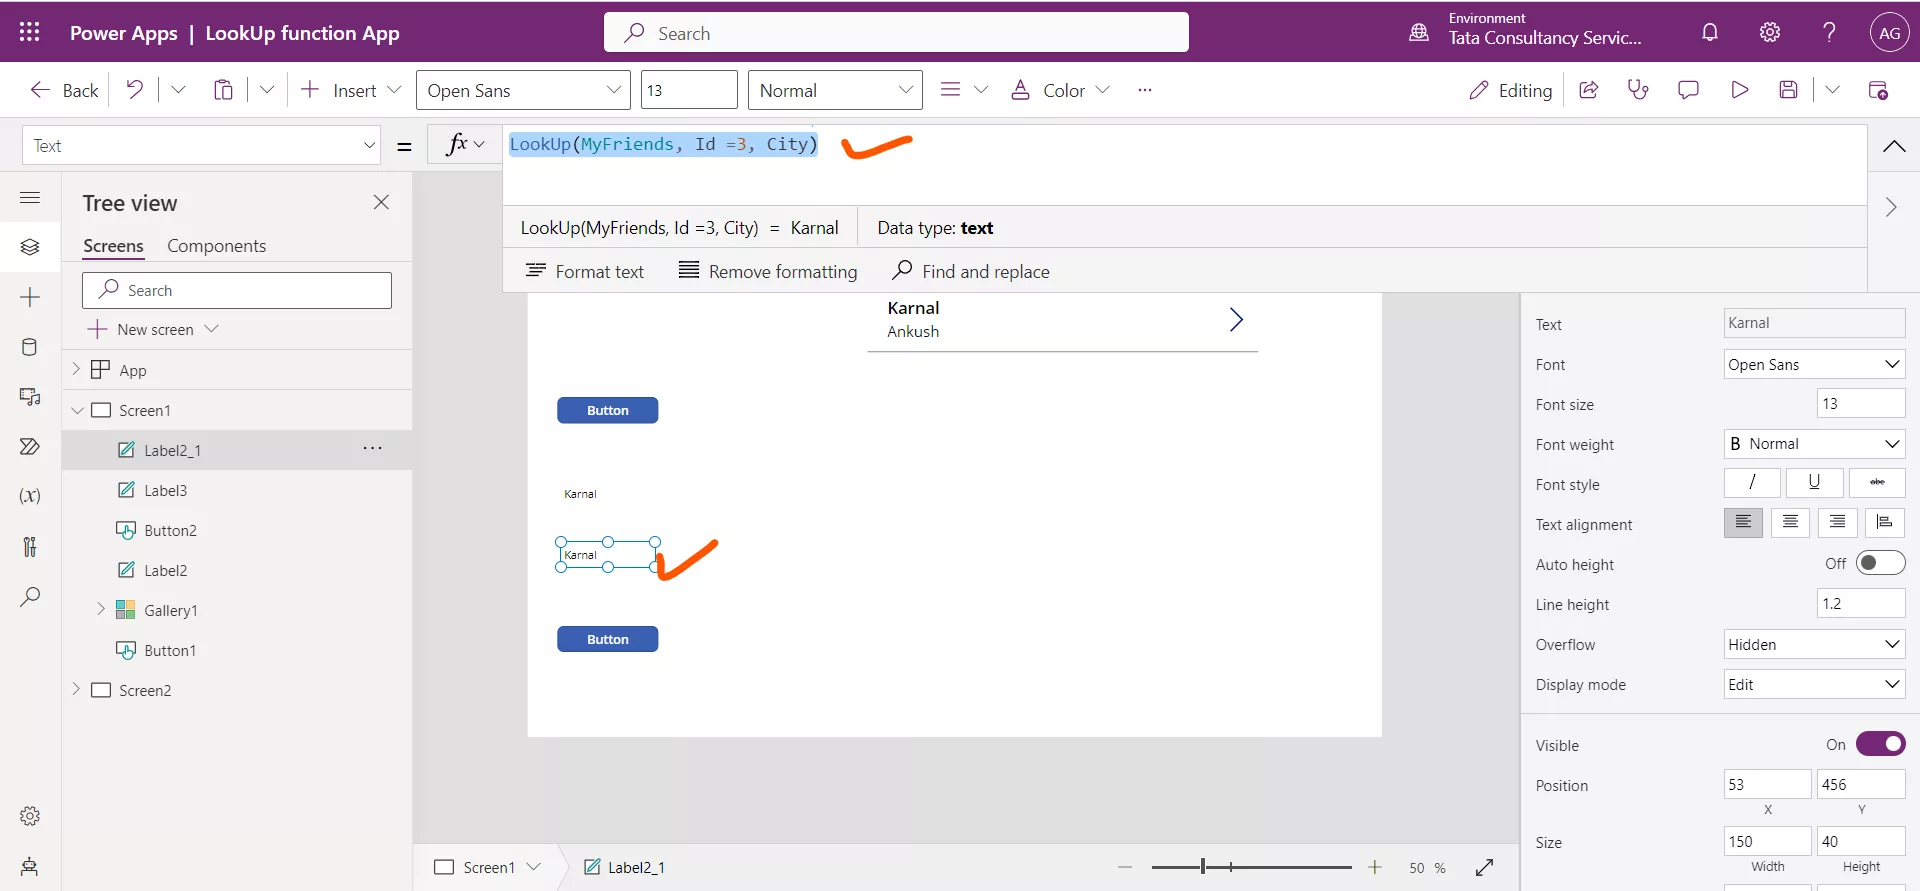The height and width of the screenshot is (891, 1920).
Task: Open the Tree view layers icon
Action: [30, 246]
